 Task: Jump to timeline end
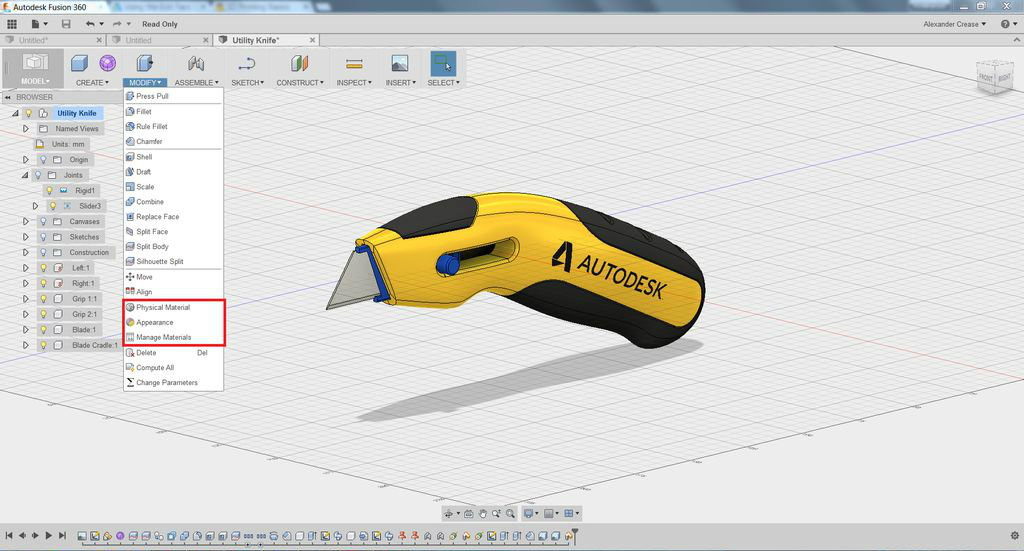coord(63,535)
